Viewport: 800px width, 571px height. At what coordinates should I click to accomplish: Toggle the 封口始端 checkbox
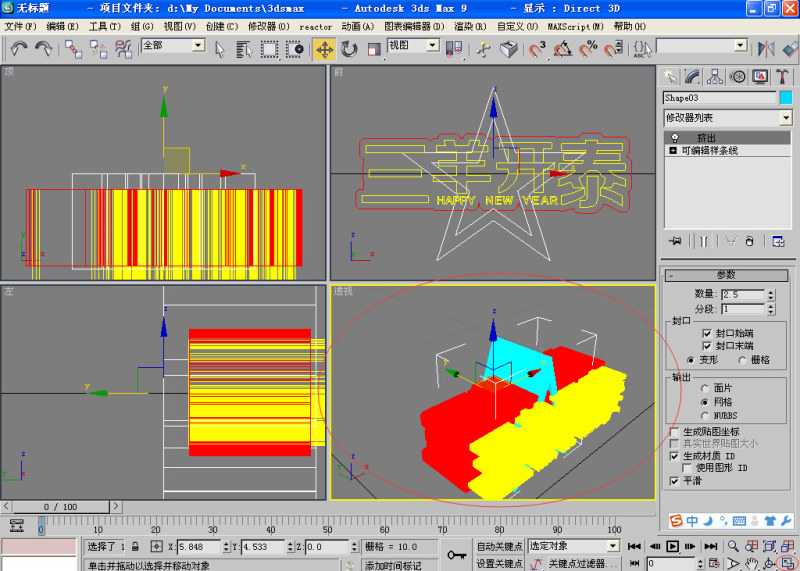point(707,333)
